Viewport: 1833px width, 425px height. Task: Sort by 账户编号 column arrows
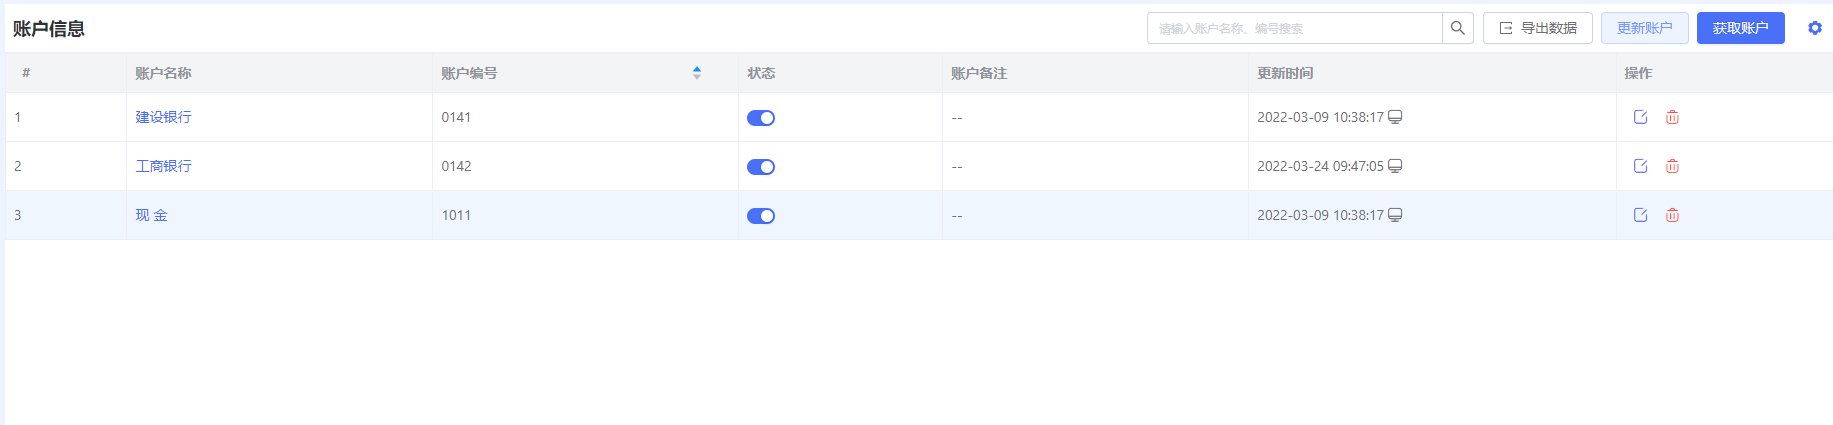[x=697, y=73]
